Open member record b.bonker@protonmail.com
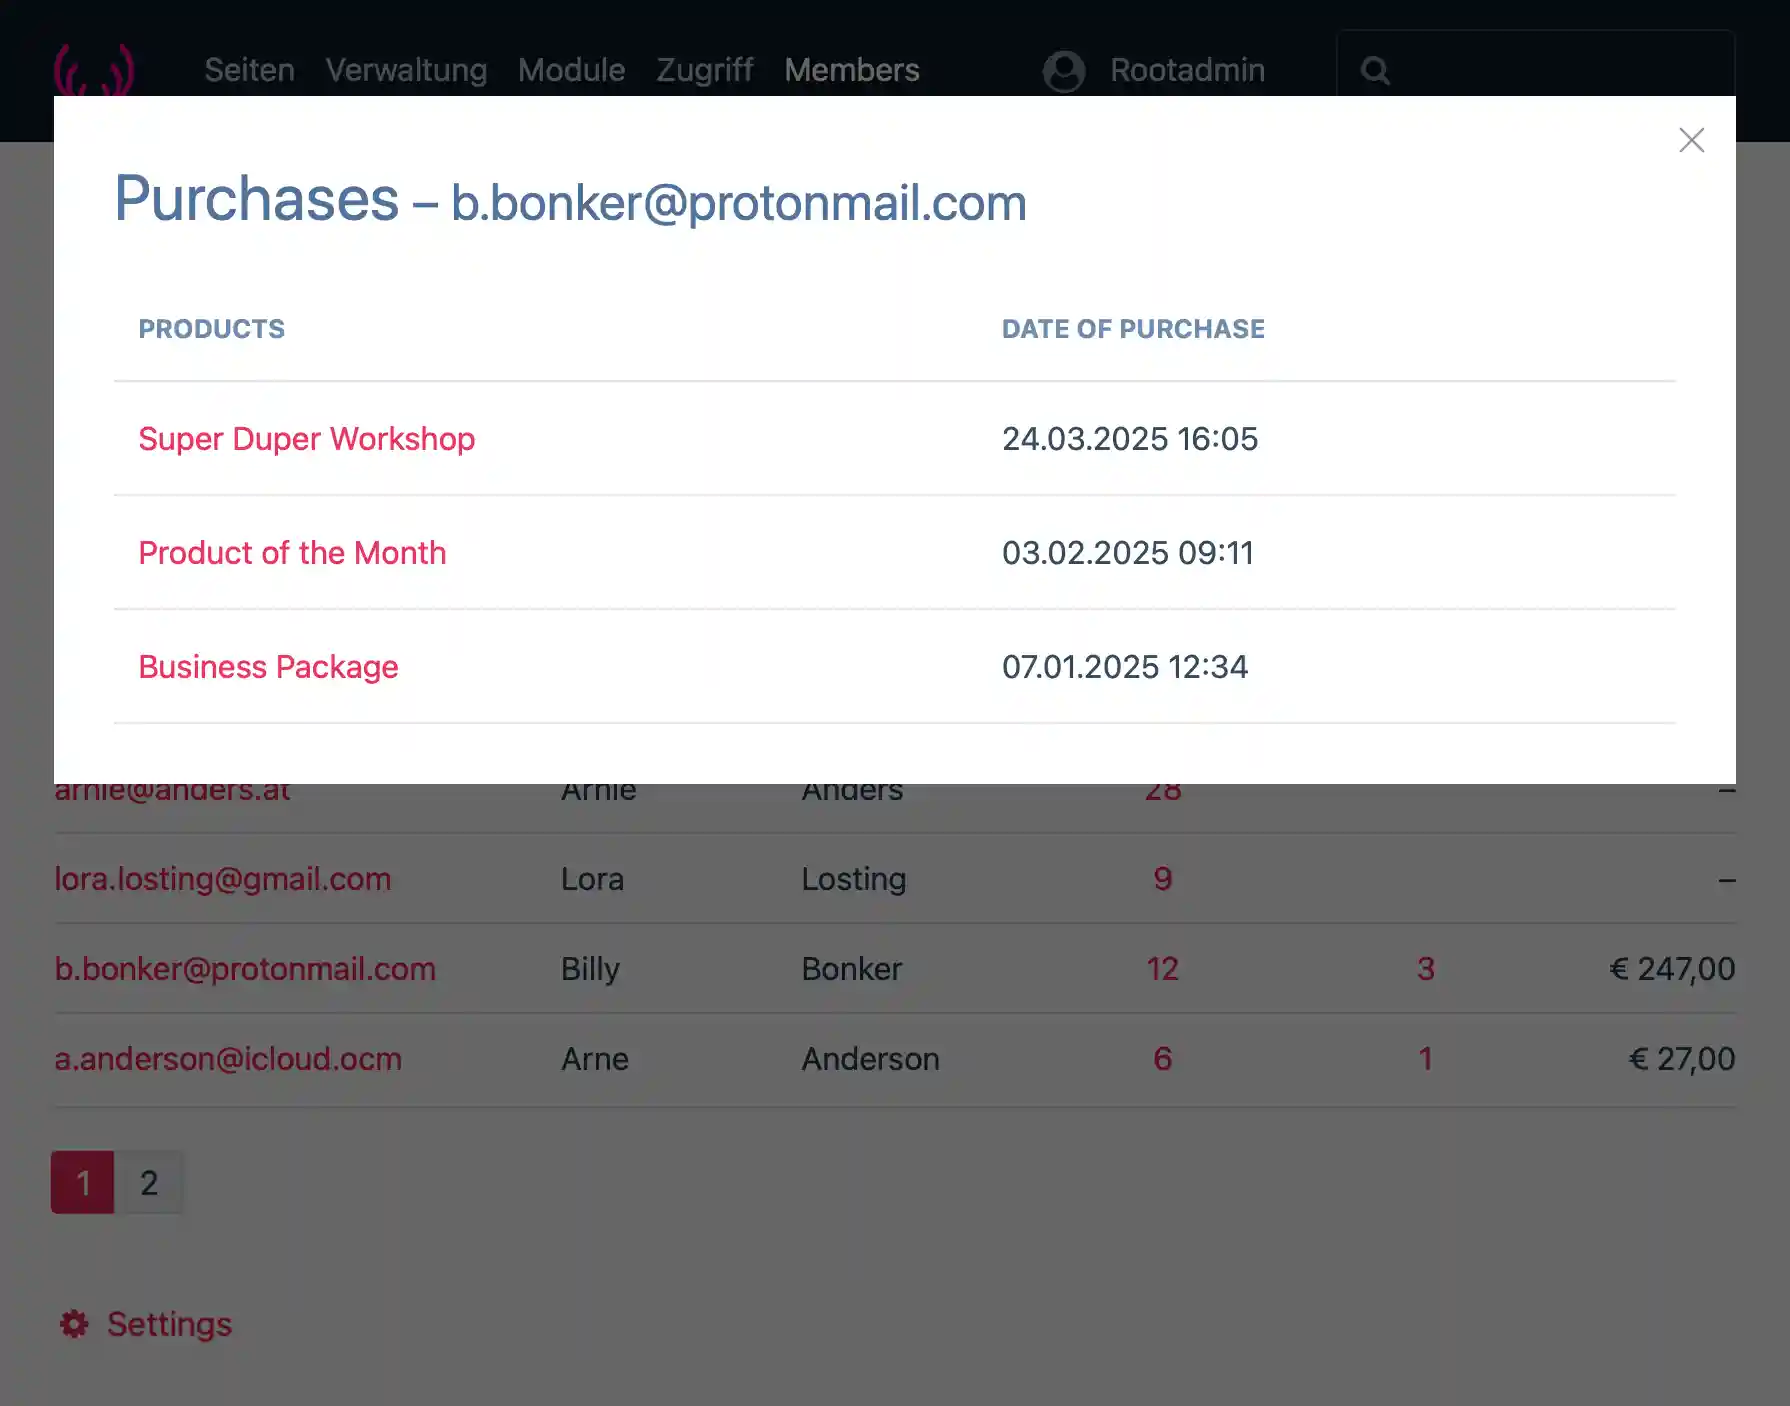1790x1406 pixels. coord(245,968)
